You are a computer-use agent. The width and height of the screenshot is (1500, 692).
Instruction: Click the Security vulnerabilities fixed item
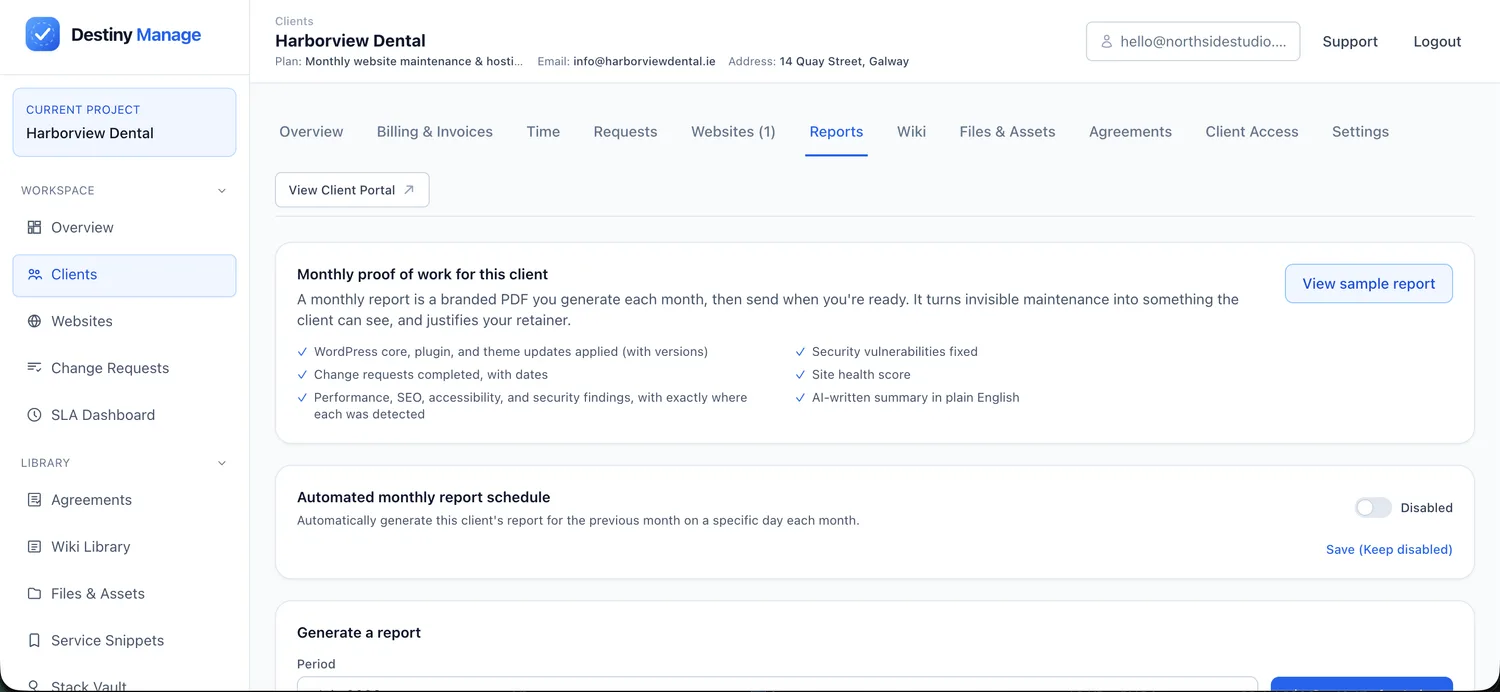coord(894,352)
